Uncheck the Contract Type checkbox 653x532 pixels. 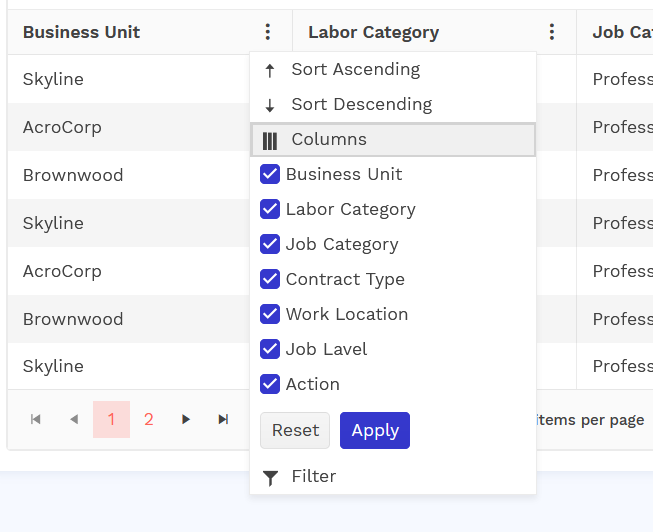270,279
